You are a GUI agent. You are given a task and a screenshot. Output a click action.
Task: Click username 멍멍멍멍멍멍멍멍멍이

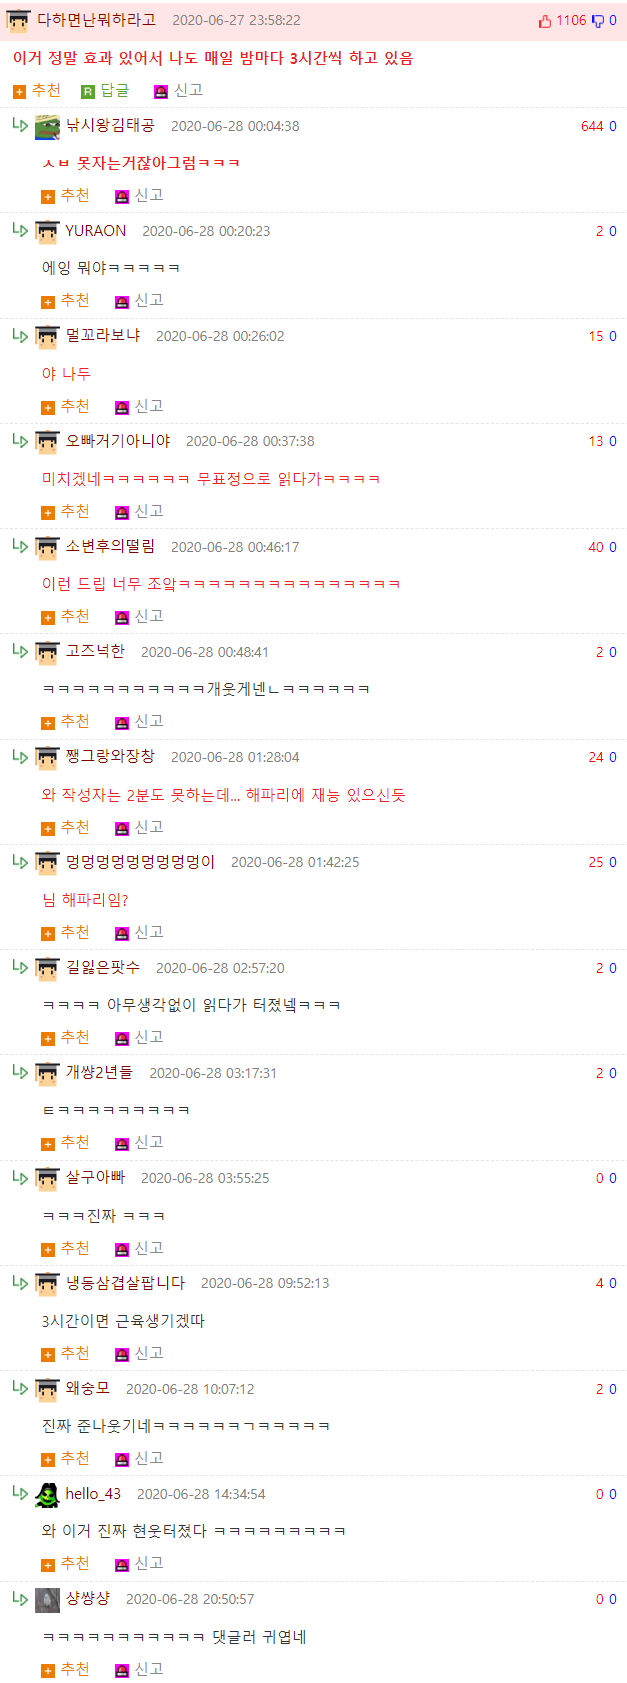[140, 862]
